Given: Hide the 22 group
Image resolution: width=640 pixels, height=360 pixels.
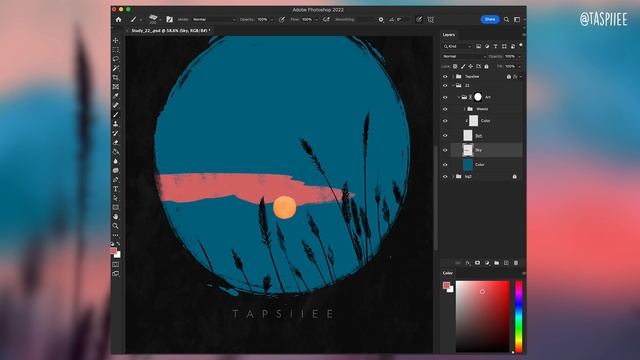Looking at the screenshot, I should (x=445, y=85).
